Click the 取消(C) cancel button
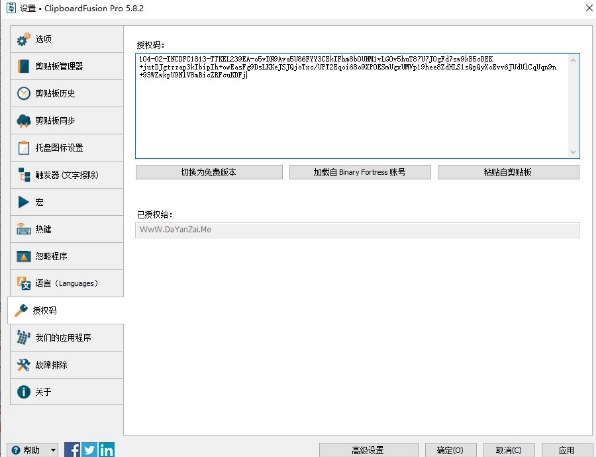 509,450
